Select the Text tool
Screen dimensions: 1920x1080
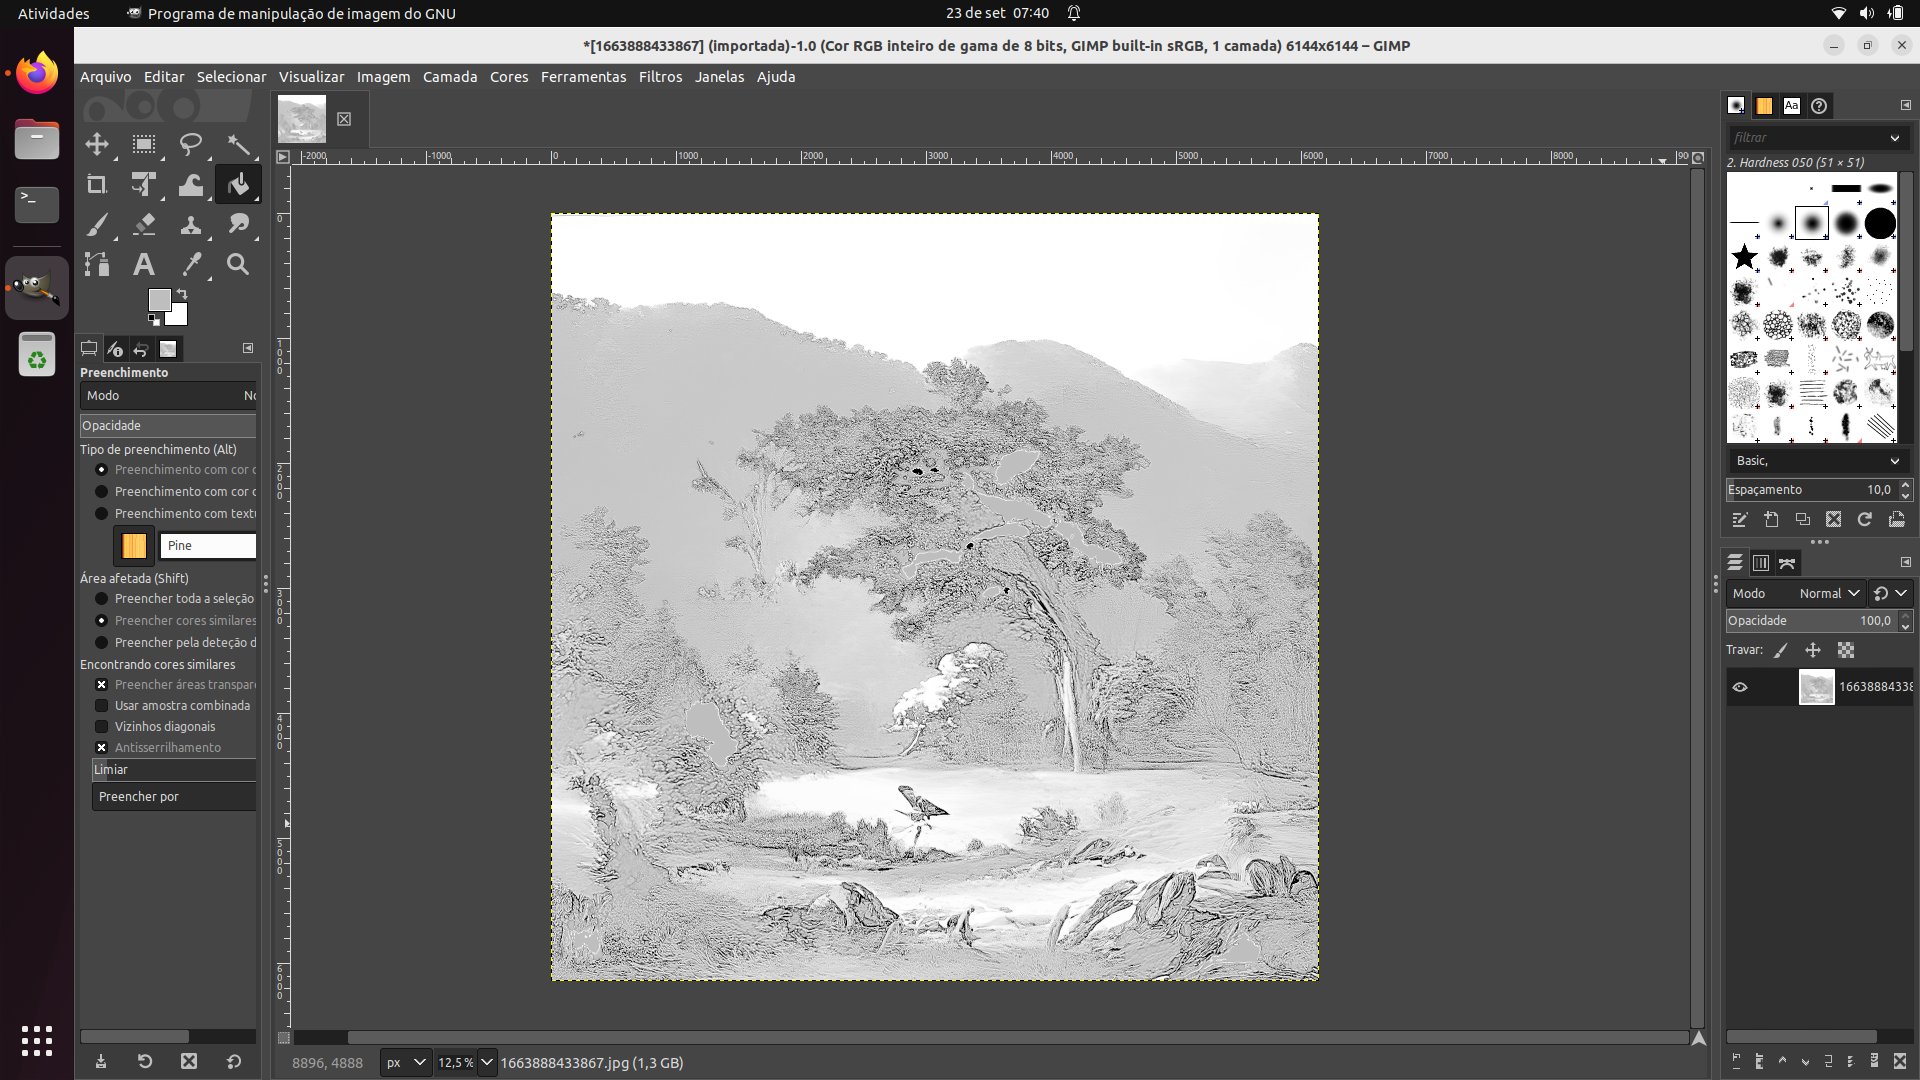pyautogui.click(x=144, y=265)
